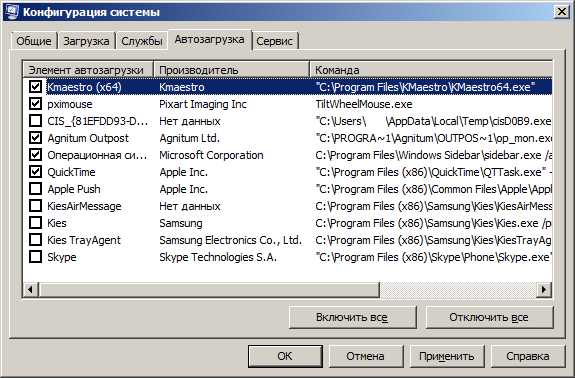Click the op_mon.exe command path
575x378 pixels.
433,138
